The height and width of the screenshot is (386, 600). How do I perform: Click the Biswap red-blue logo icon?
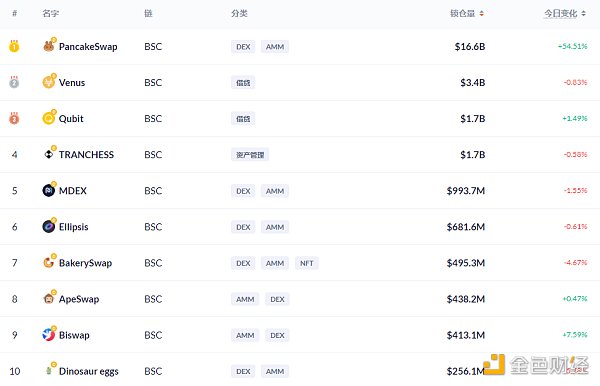tap(49, 334)
